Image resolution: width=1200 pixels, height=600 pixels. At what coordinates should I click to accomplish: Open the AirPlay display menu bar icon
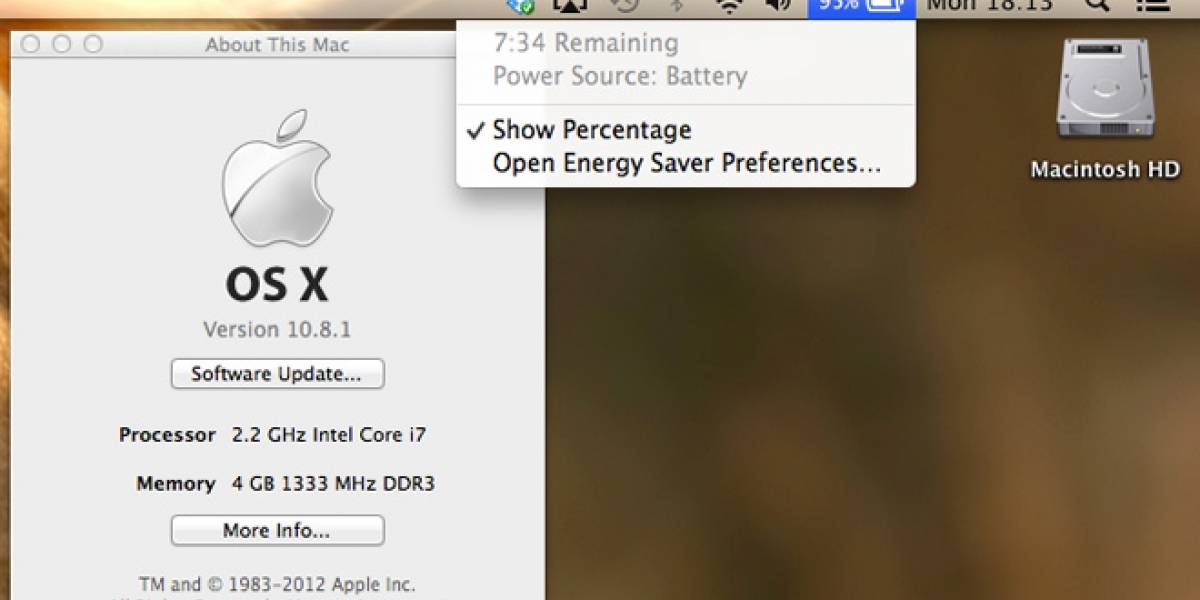tap(570, 6)
